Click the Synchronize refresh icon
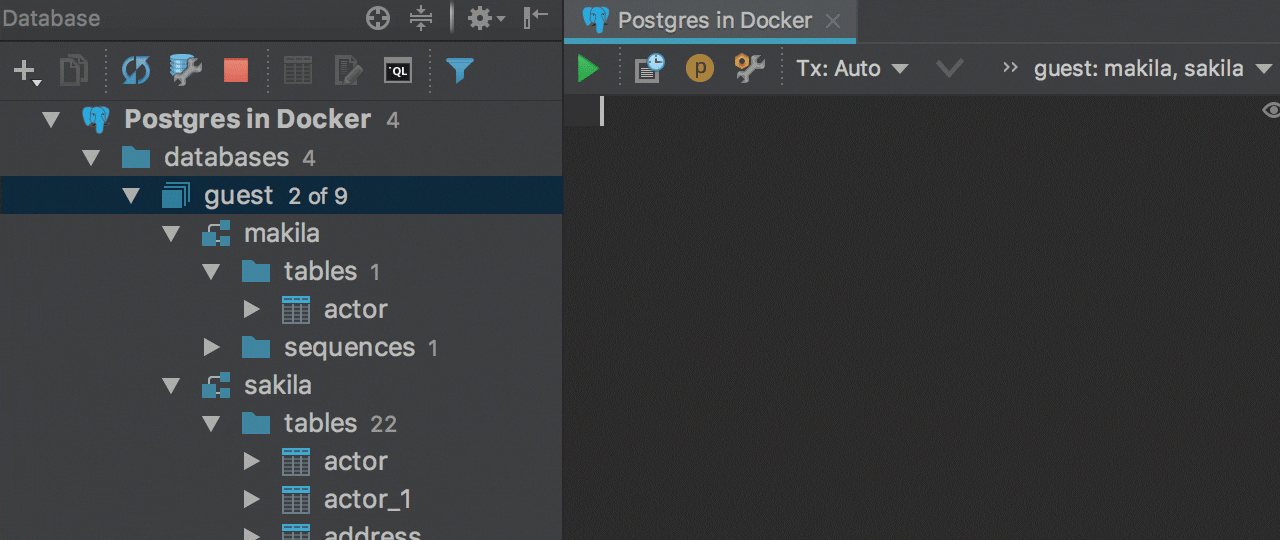The height and width of the screenshot is (540, 1280). tap(136, 70)
